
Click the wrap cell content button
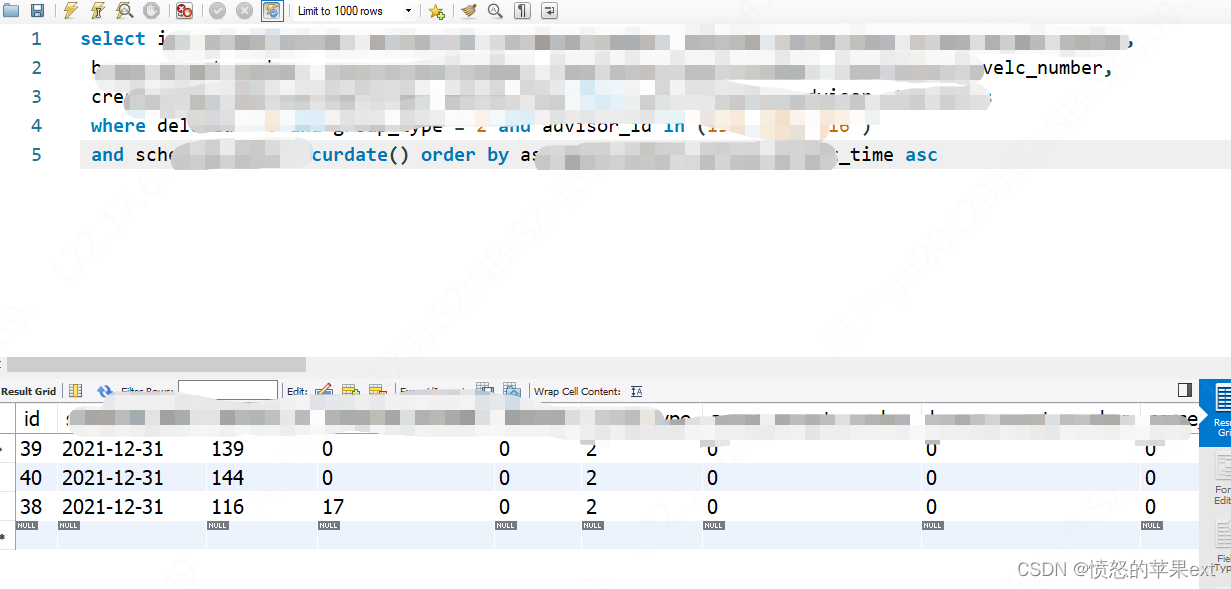[x=637, y=391]
